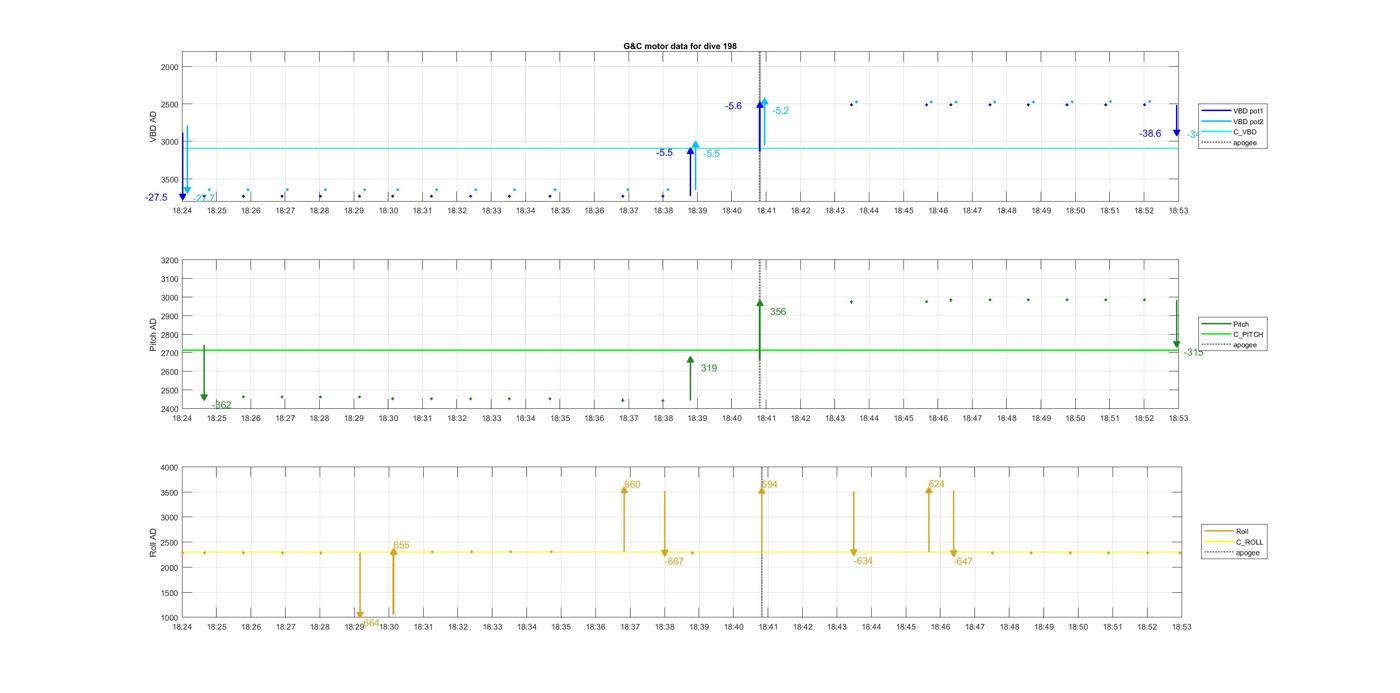Click '18:44' time tick under Roll plot
Image resolution: width=1400 pixels, height=693 pixels.
pos(871,627)
